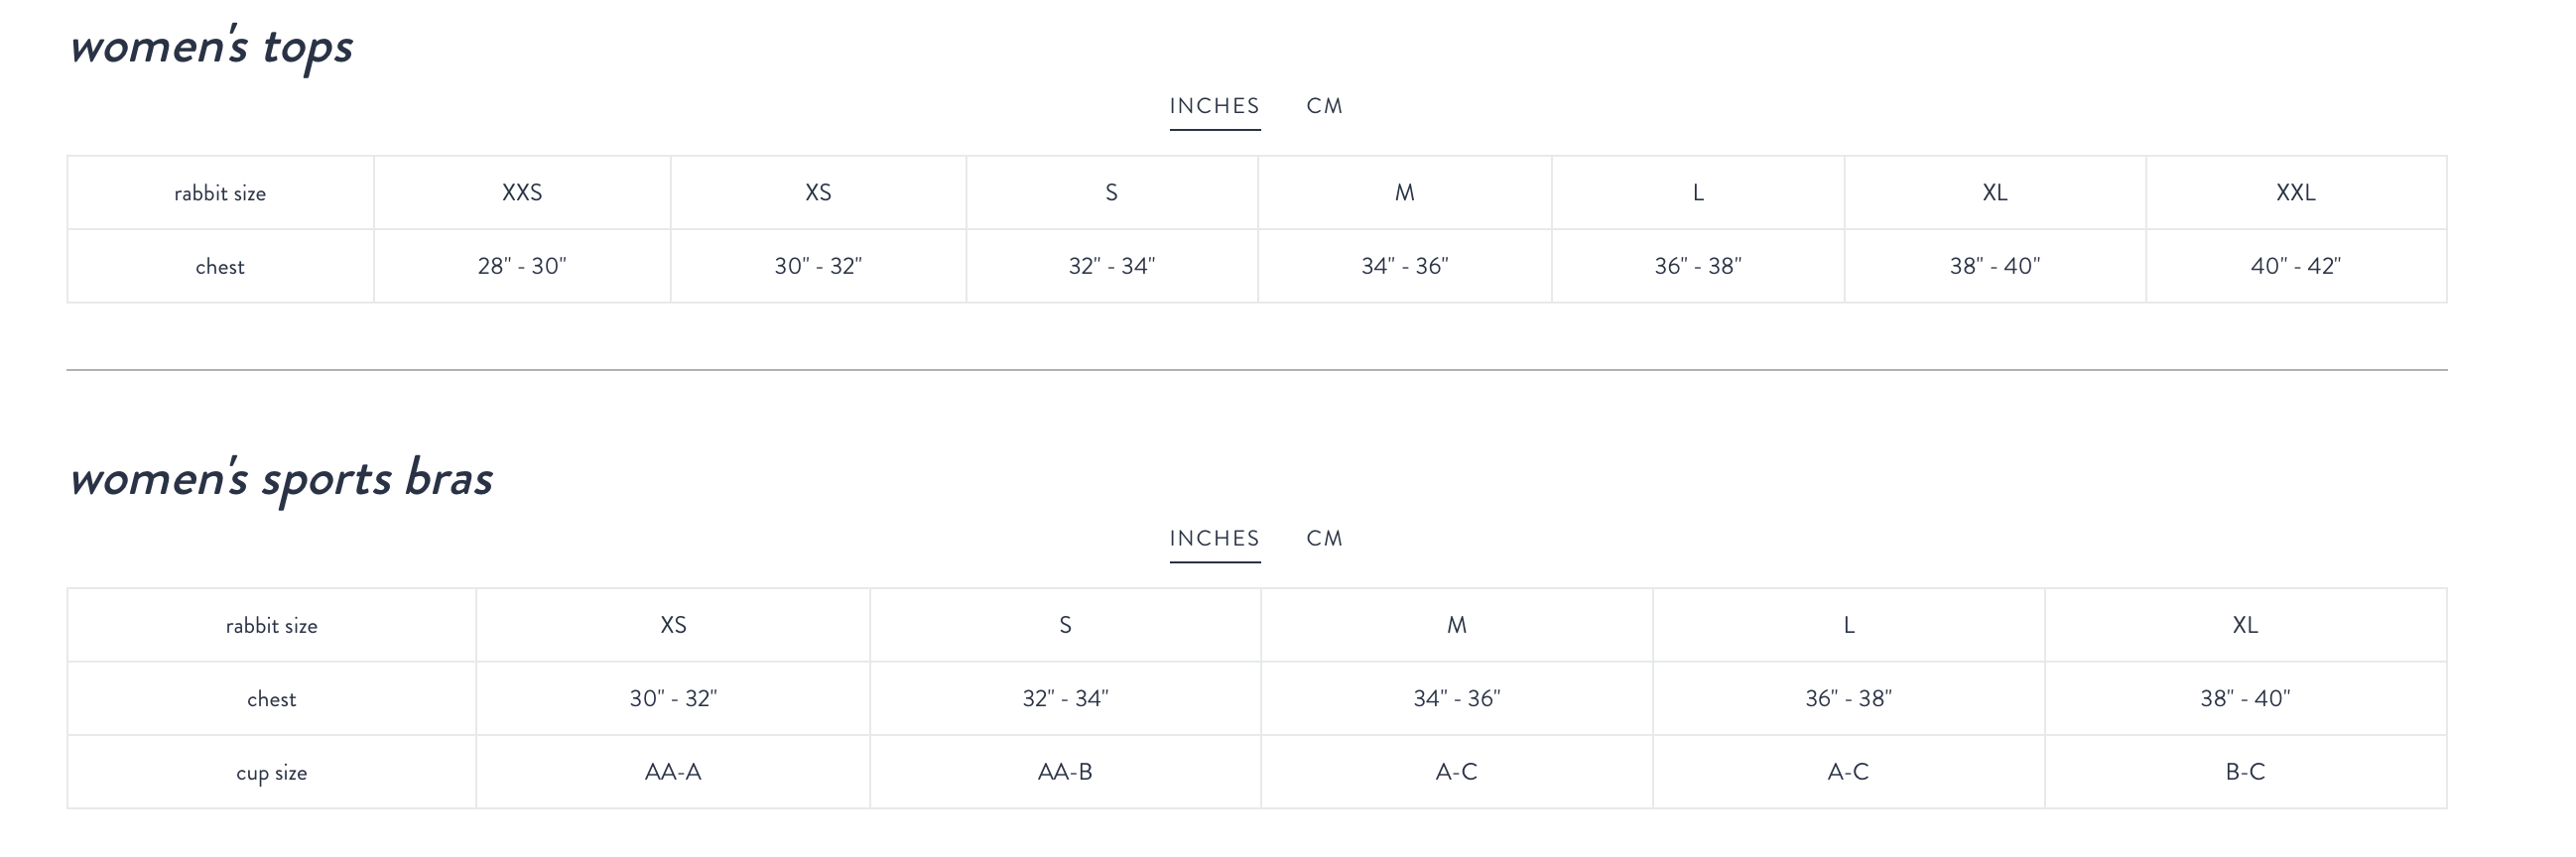Click chest row label in sports bras table
This screenshot has width=2576, height=857.
[x=271, y=699]
